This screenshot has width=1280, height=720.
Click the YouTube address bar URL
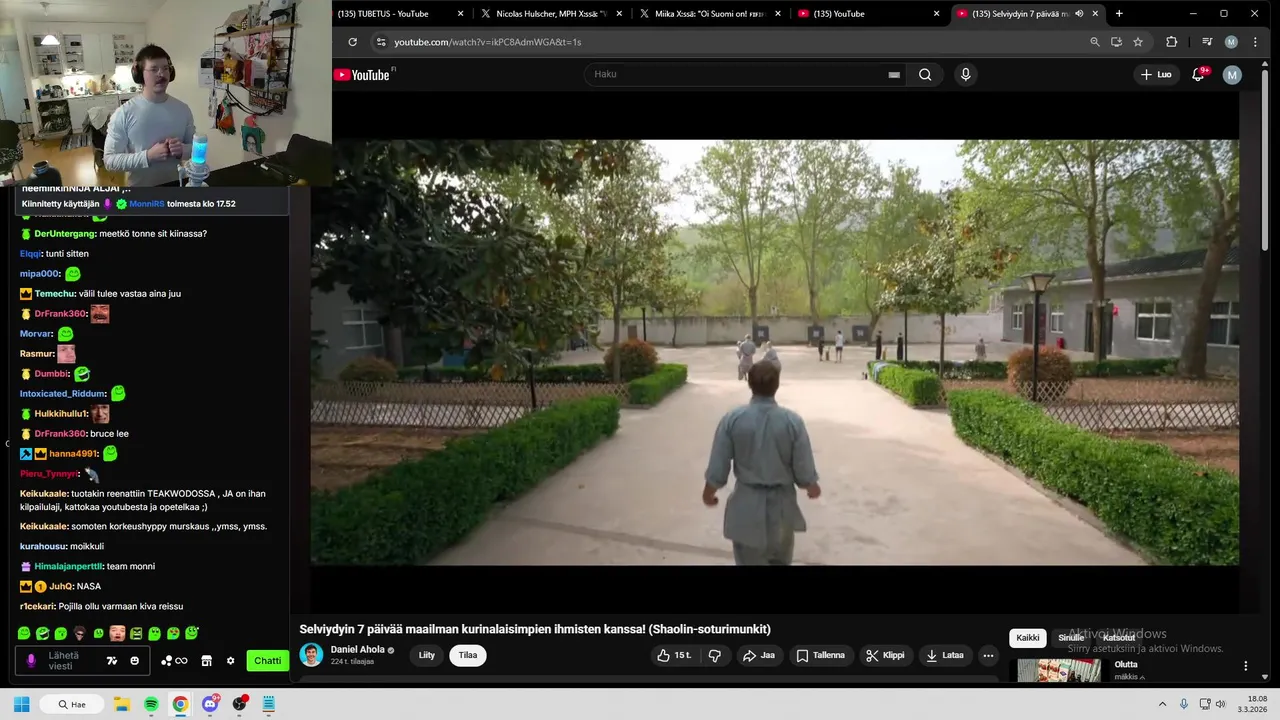[x=487, y=42]
